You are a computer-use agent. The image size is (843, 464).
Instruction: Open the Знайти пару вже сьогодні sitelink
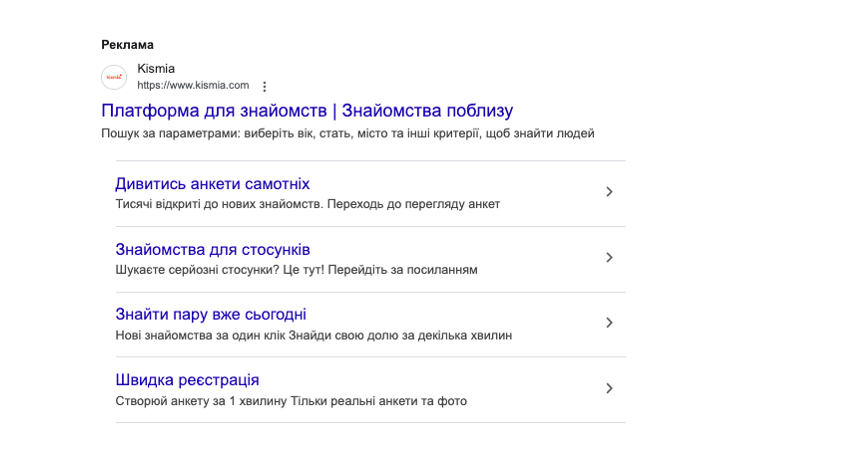[211, 315]
